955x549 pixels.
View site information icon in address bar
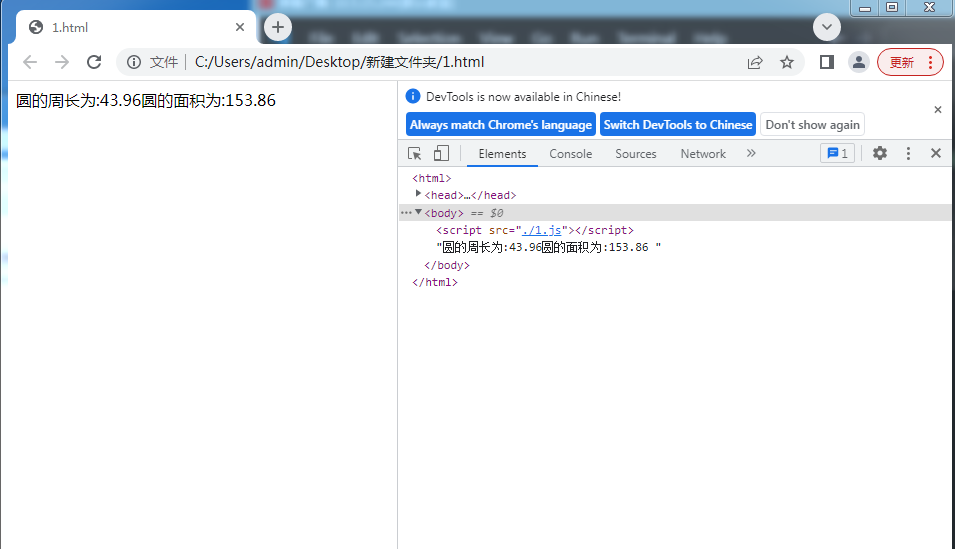133,62
